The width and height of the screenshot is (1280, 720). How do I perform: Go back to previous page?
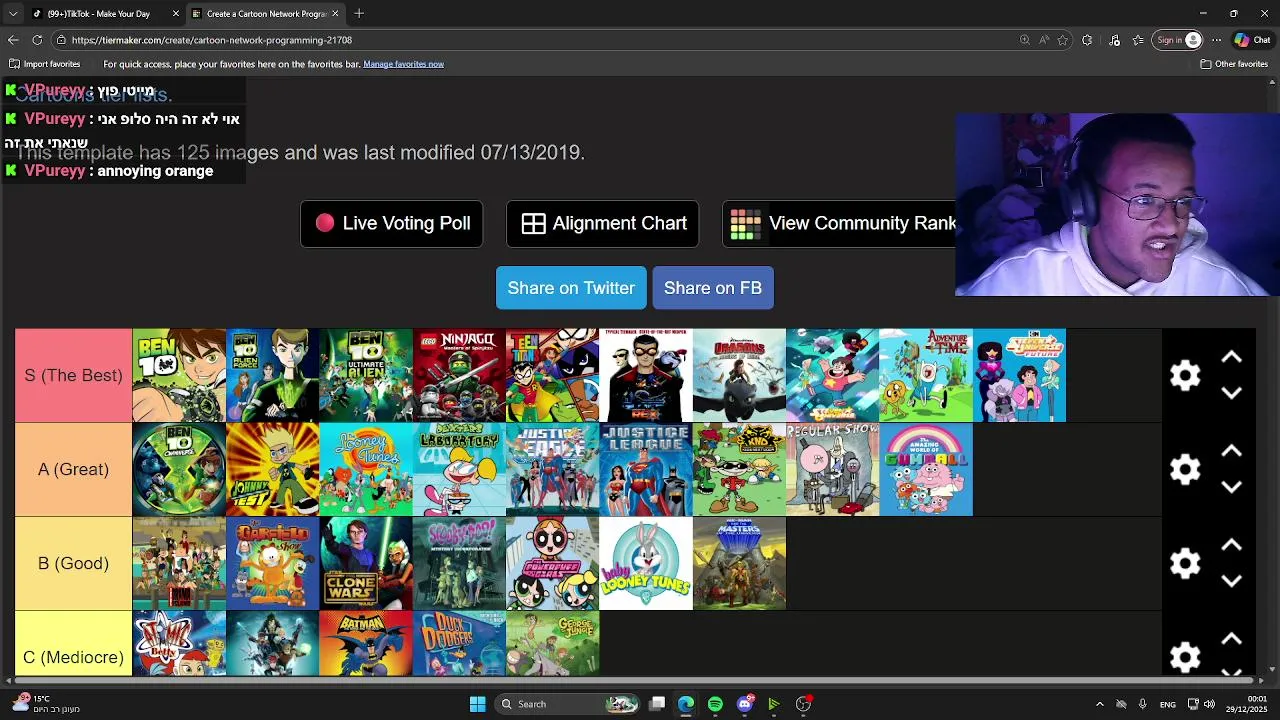click(13, 40)
